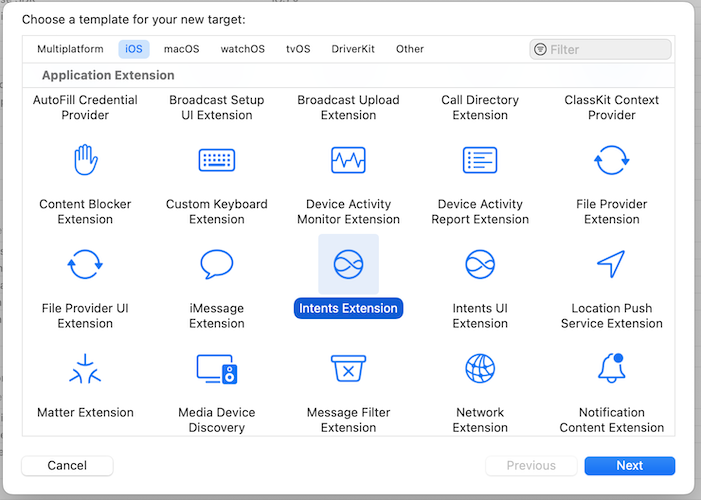Focus the Filter text field
The image size is (701, 500).
coord(600,49)
